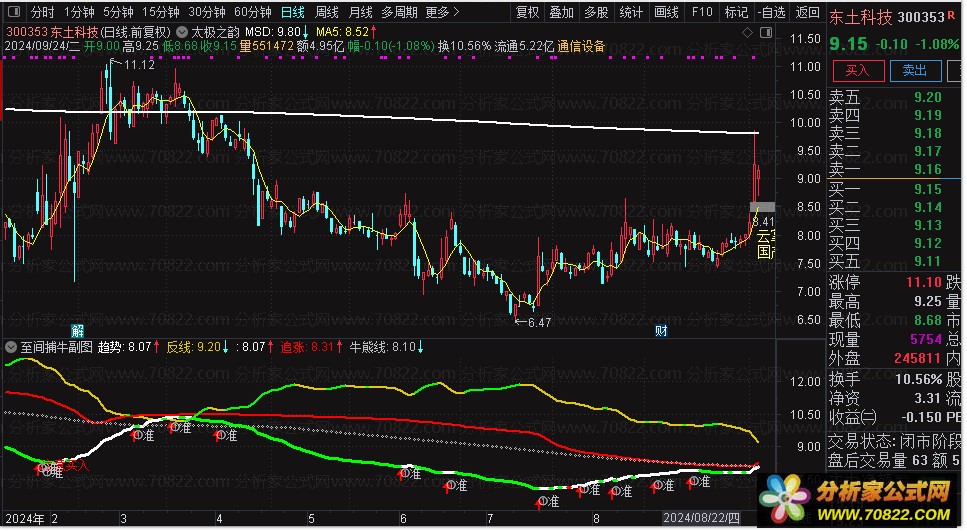Click the 换手 10.56% value

[x=919, y=379]
